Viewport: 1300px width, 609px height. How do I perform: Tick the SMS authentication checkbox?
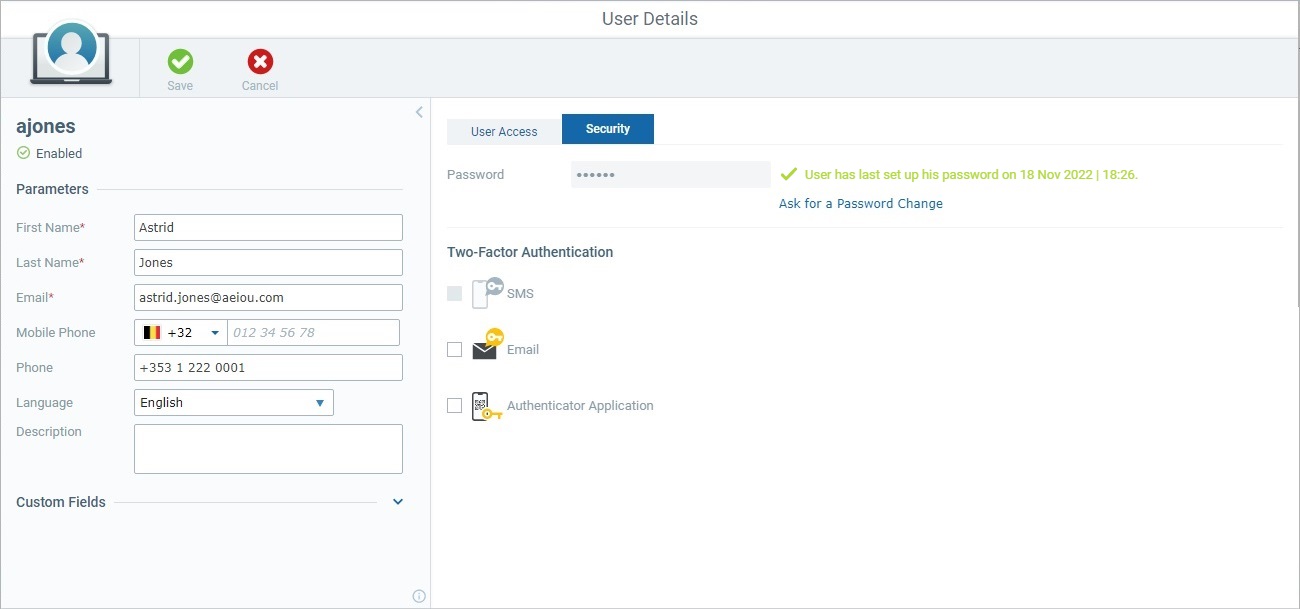pos(454,294)
